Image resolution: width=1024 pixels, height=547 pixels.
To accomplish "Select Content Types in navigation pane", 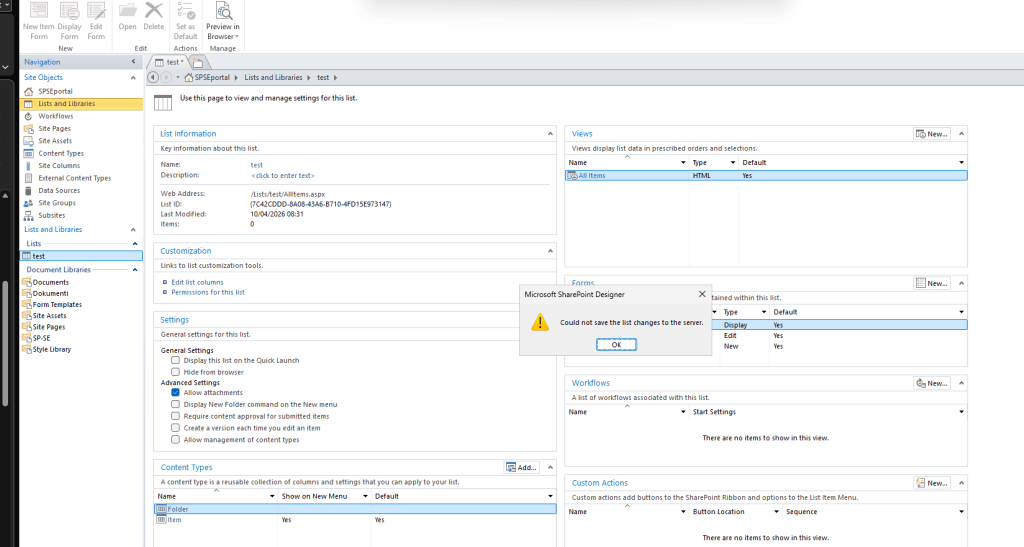I will coord(60,153).
